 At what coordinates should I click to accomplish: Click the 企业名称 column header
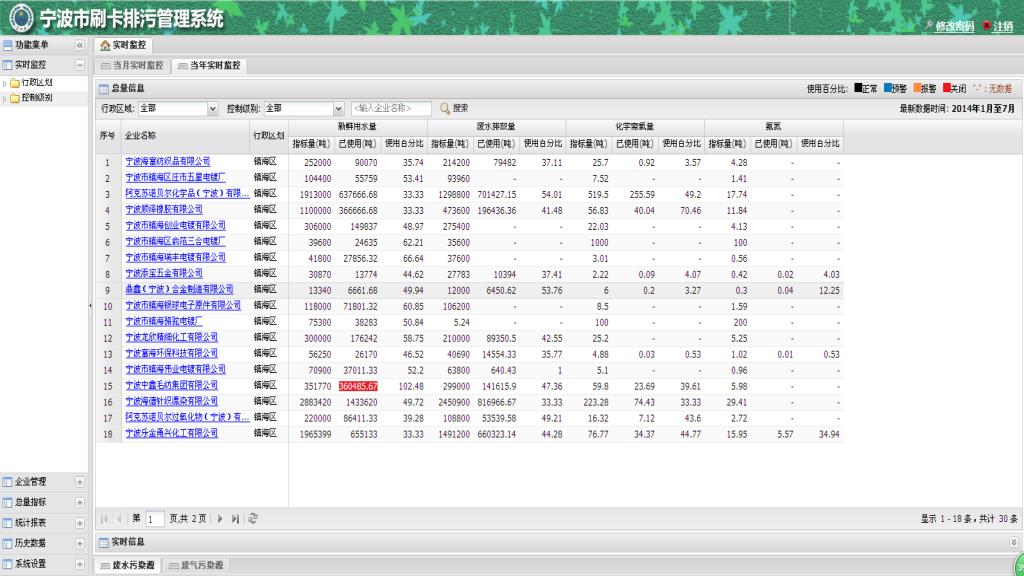(185, 136)
